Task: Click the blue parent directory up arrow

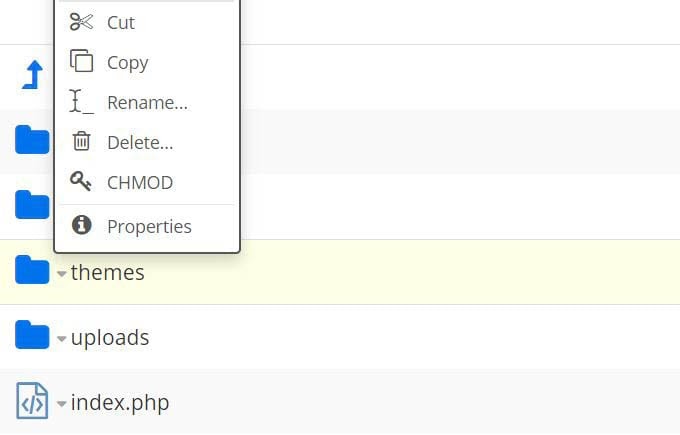Action: pyautogui.click(x=33, y=76)
